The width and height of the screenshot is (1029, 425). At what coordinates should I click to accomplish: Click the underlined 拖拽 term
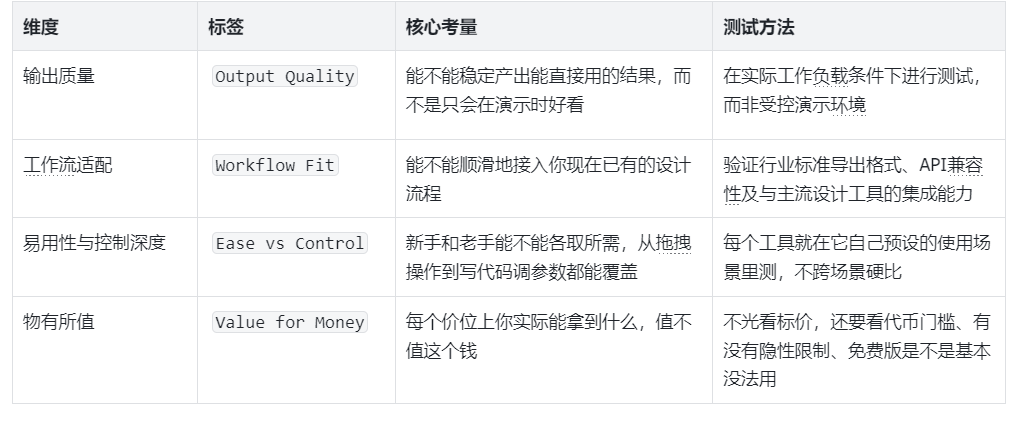674,243
